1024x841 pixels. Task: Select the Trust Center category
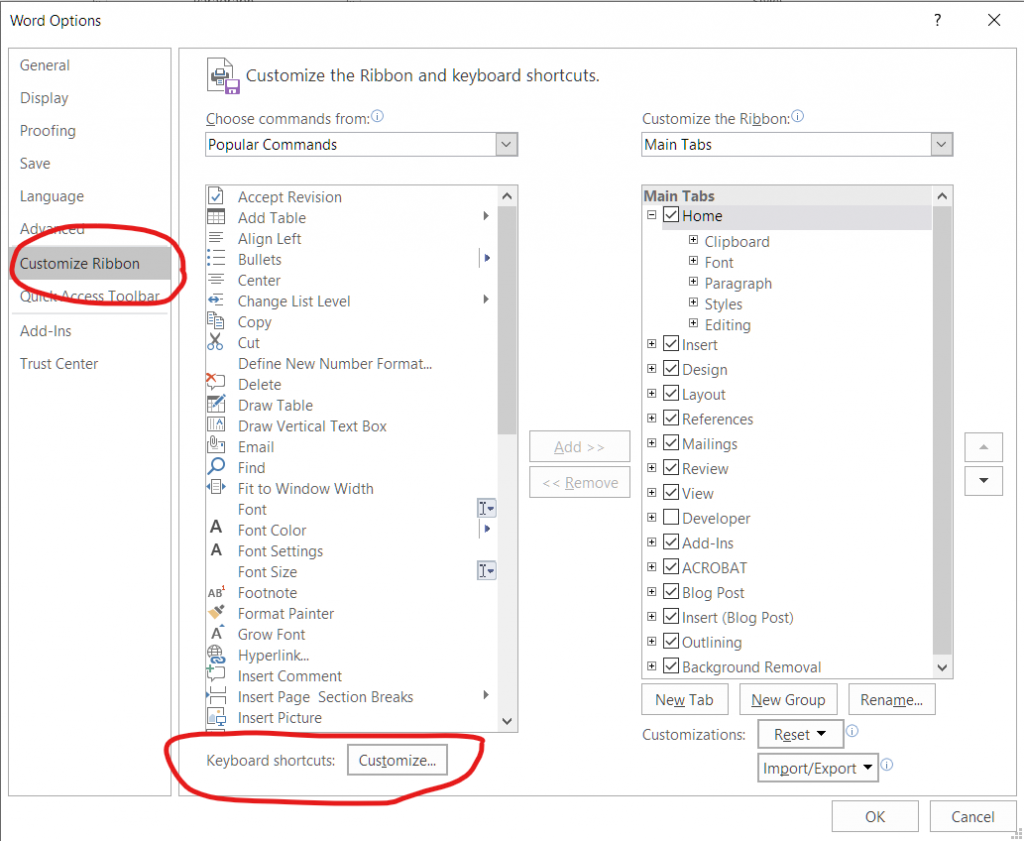(58, 363)
